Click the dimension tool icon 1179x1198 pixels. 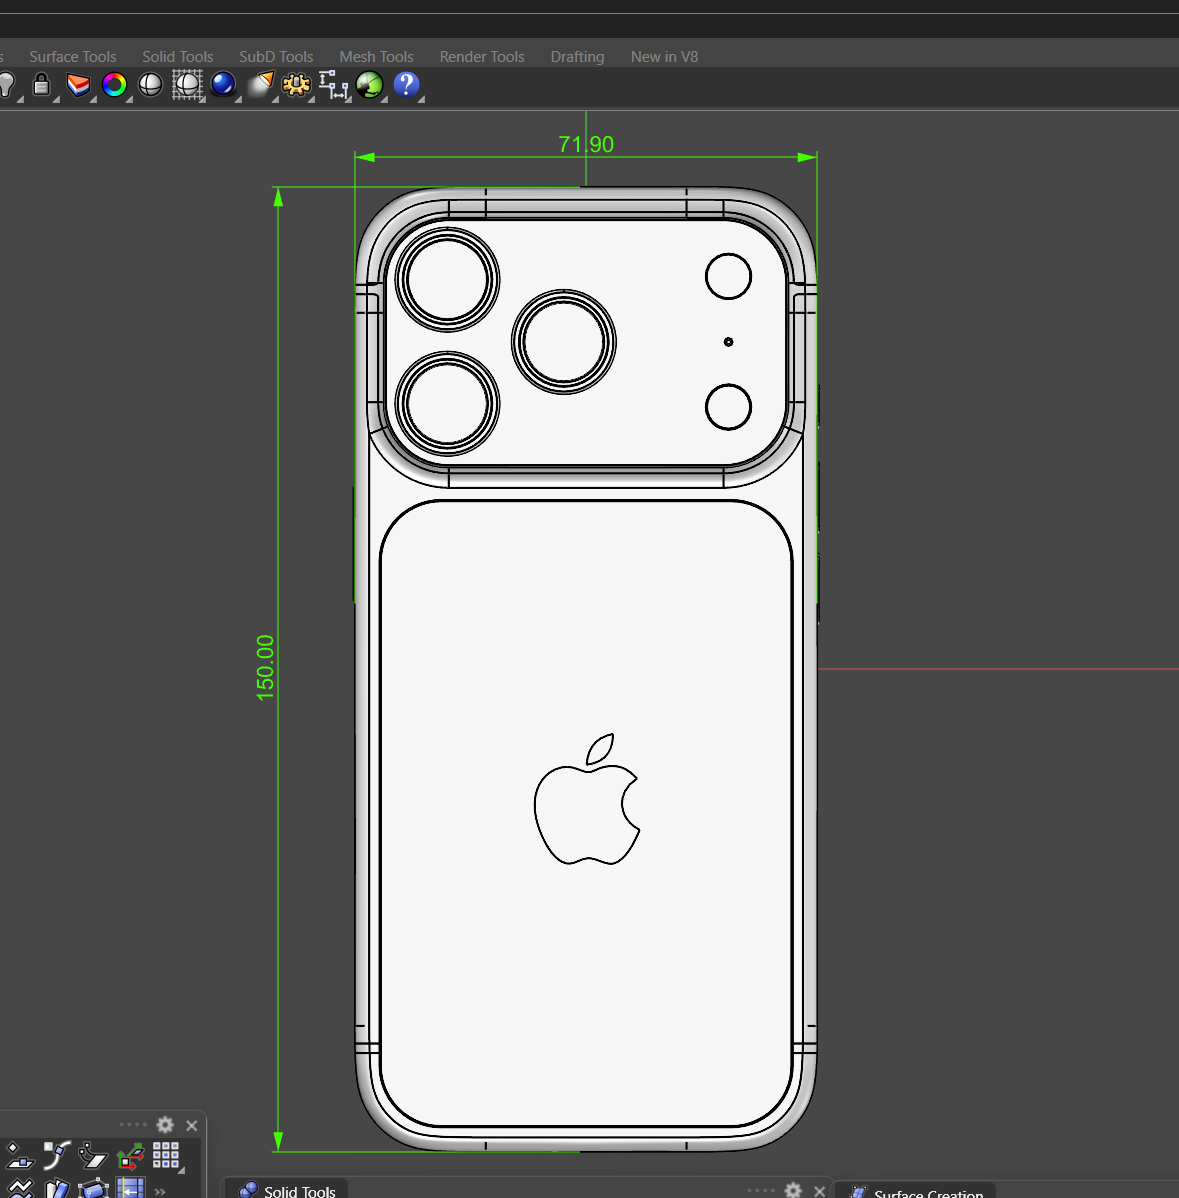pyautogui.click(x=333, y=85)
